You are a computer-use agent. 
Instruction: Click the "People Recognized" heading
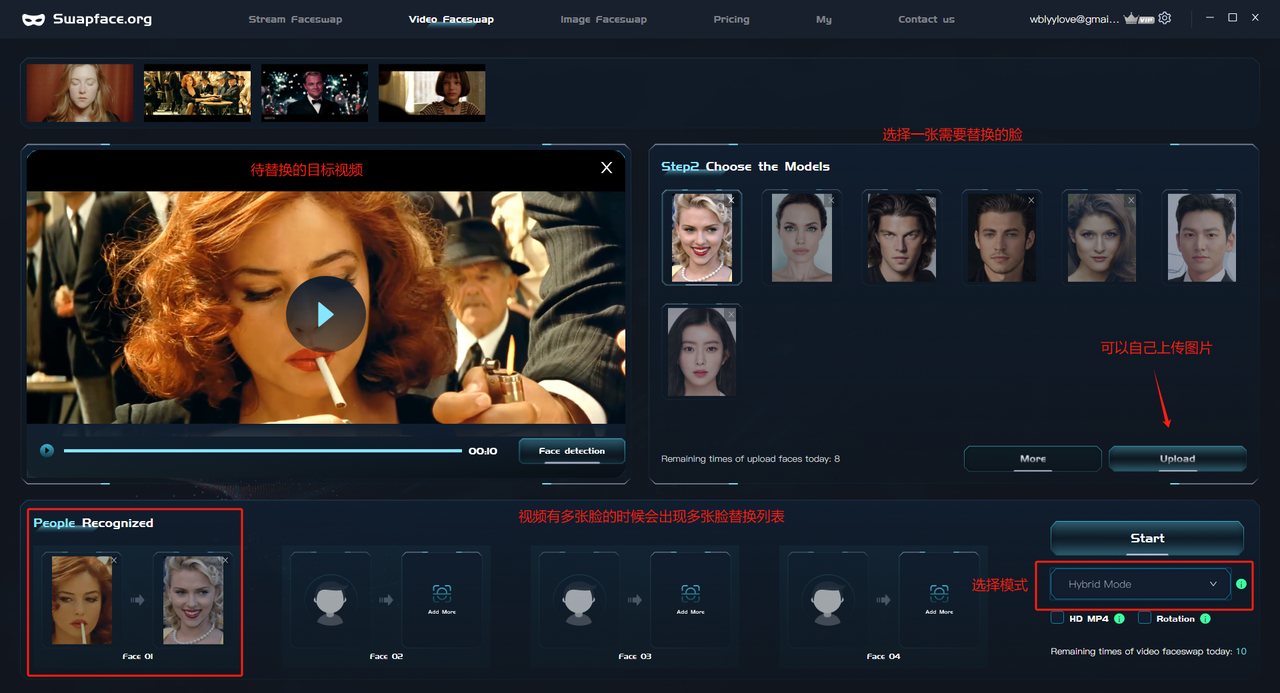[93, 523]
